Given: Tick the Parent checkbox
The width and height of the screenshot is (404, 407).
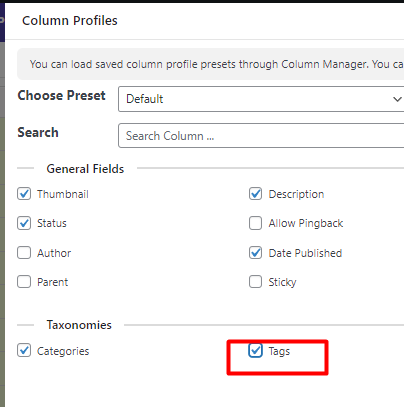Looking at the screenshot, I should tap(24, 282).
